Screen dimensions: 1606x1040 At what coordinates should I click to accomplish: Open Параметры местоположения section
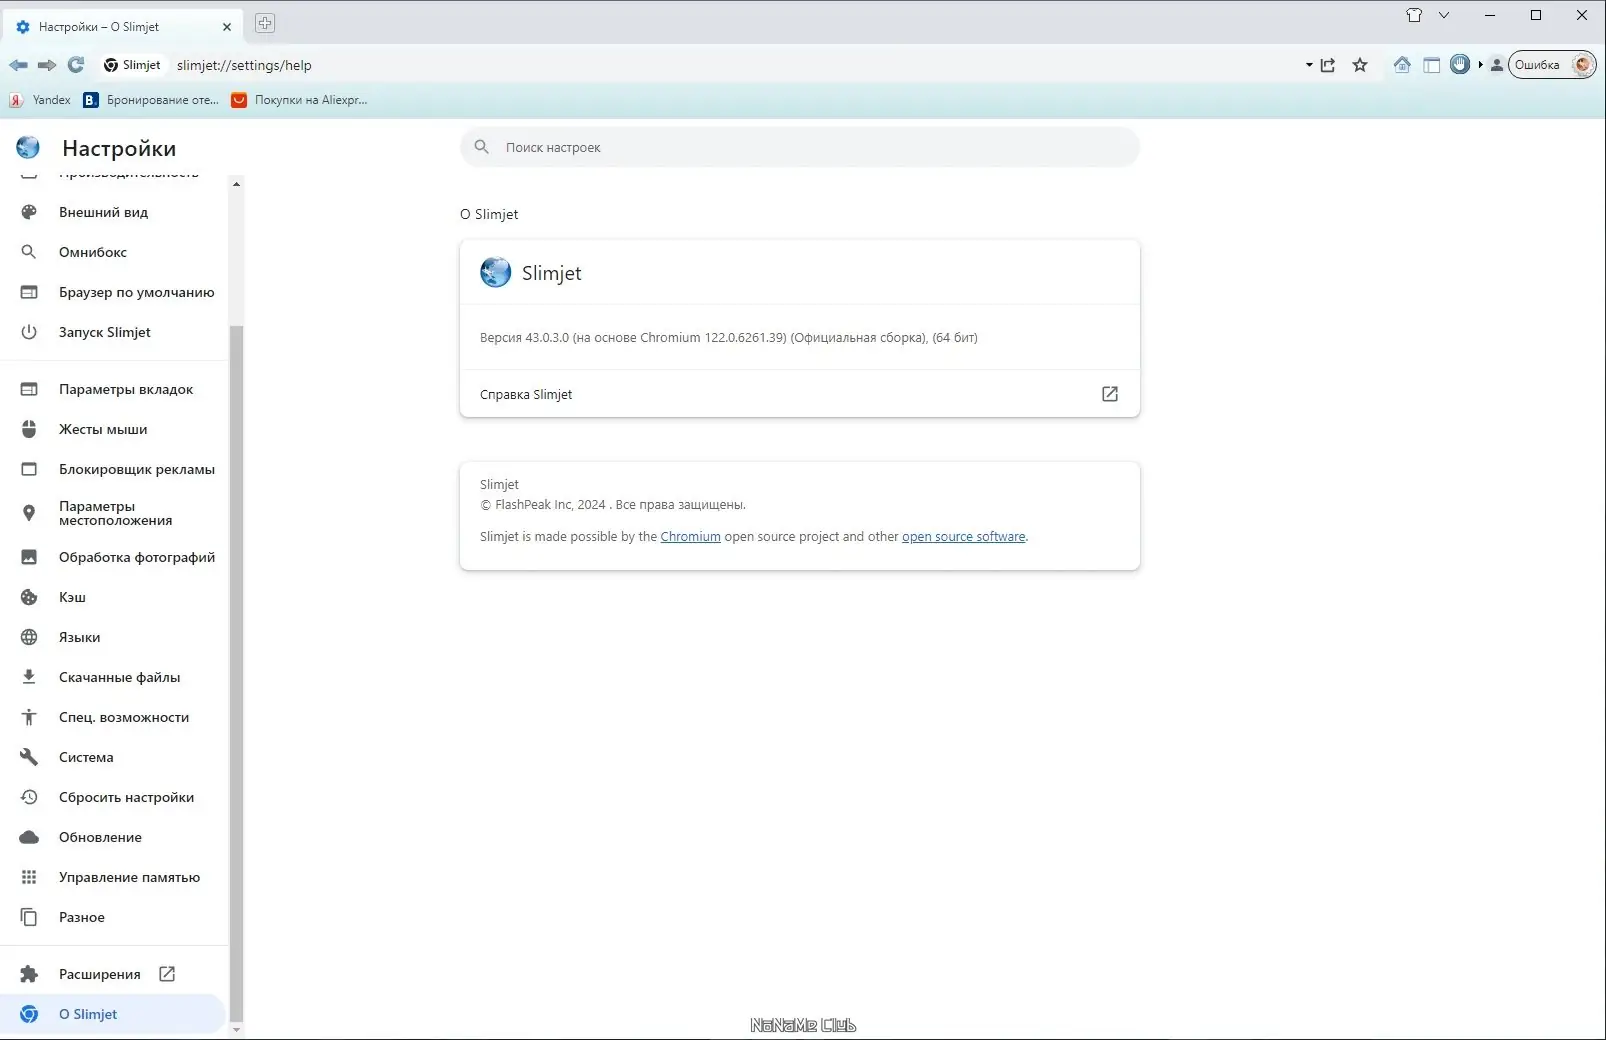click(x=114, y=513)
